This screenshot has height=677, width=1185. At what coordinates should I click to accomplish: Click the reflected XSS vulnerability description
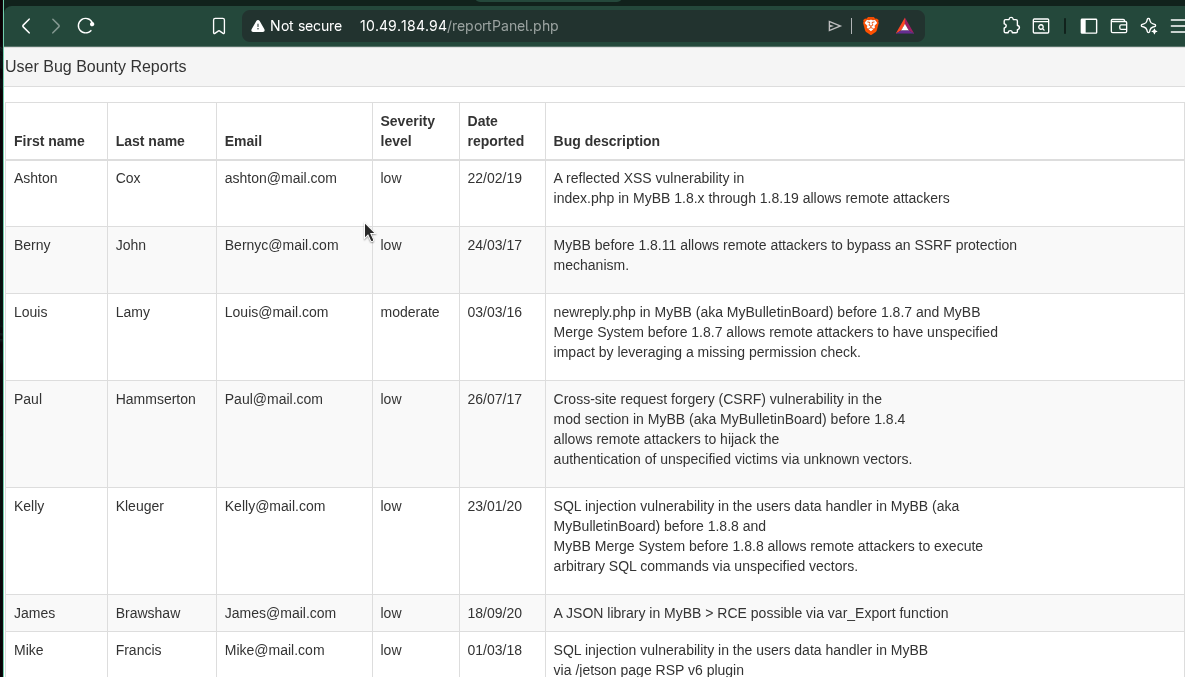point(751,188)
